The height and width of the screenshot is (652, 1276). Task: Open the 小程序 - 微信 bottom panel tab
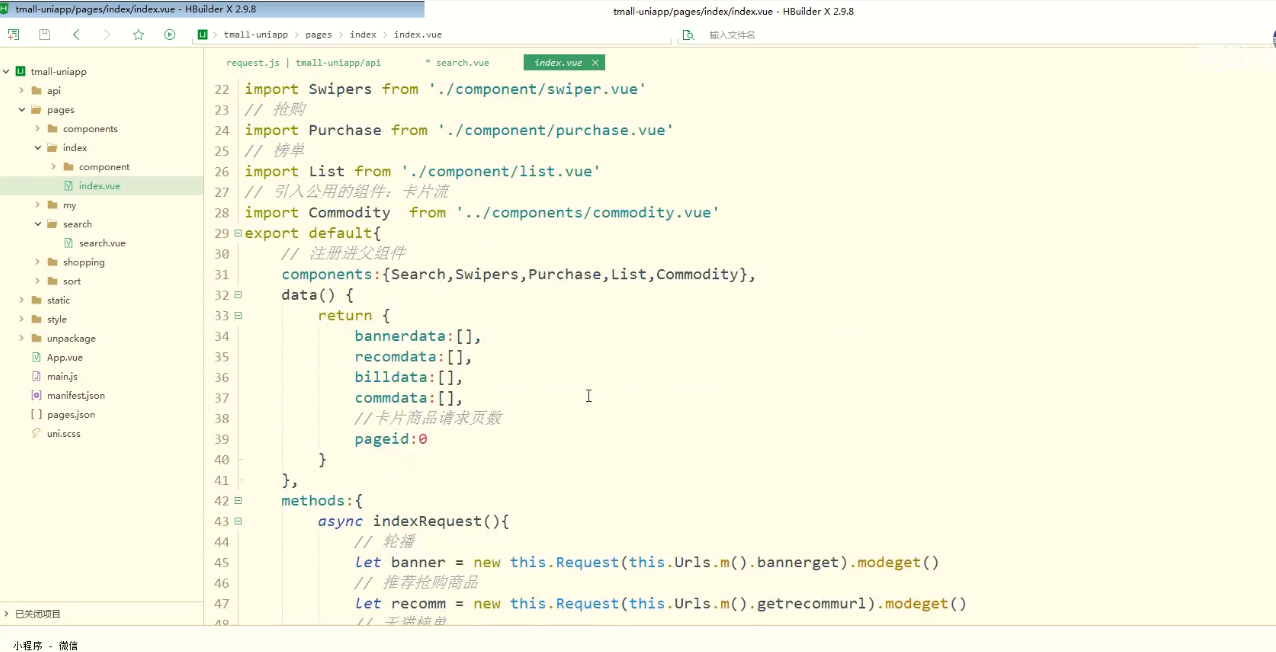click(45, 645)
